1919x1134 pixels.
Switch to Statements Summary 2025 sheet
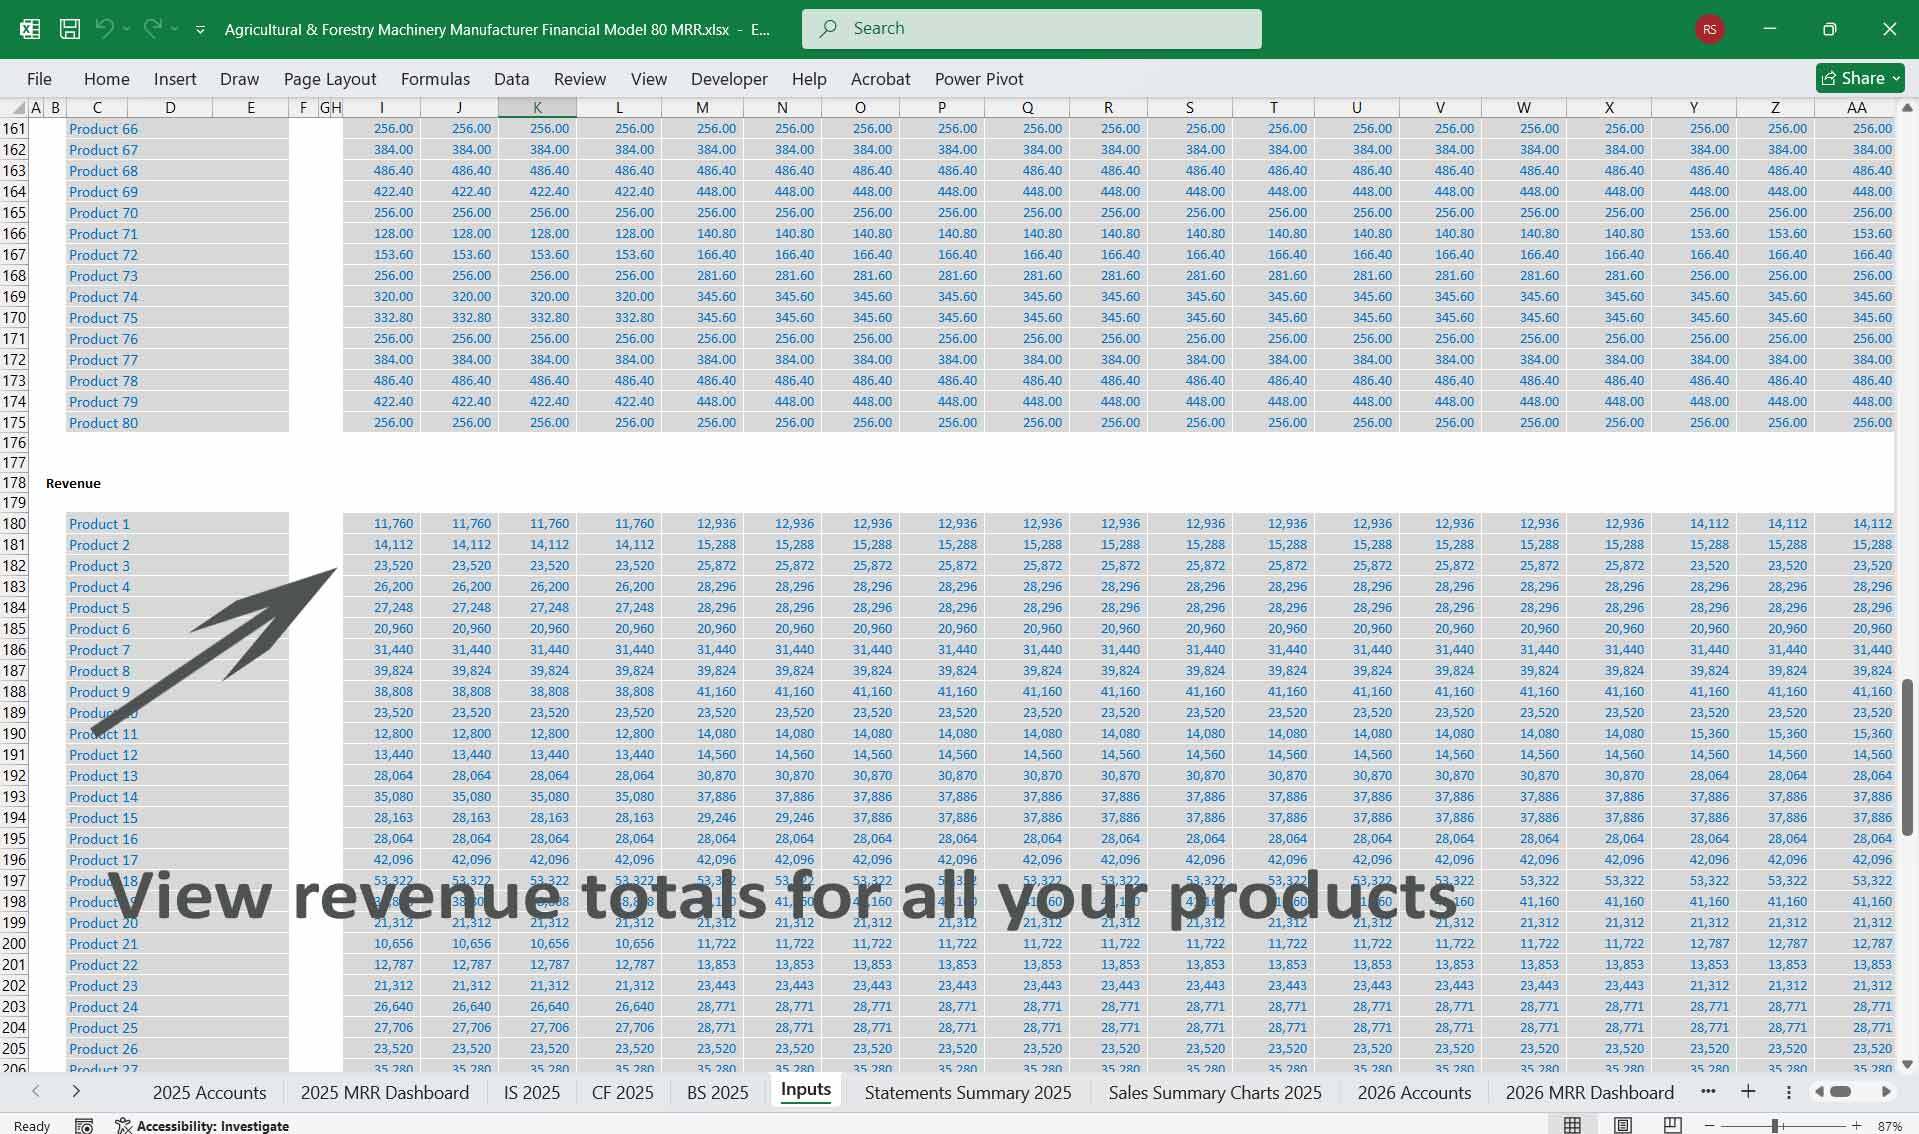pyautogui.click(x=968, y=1092)
